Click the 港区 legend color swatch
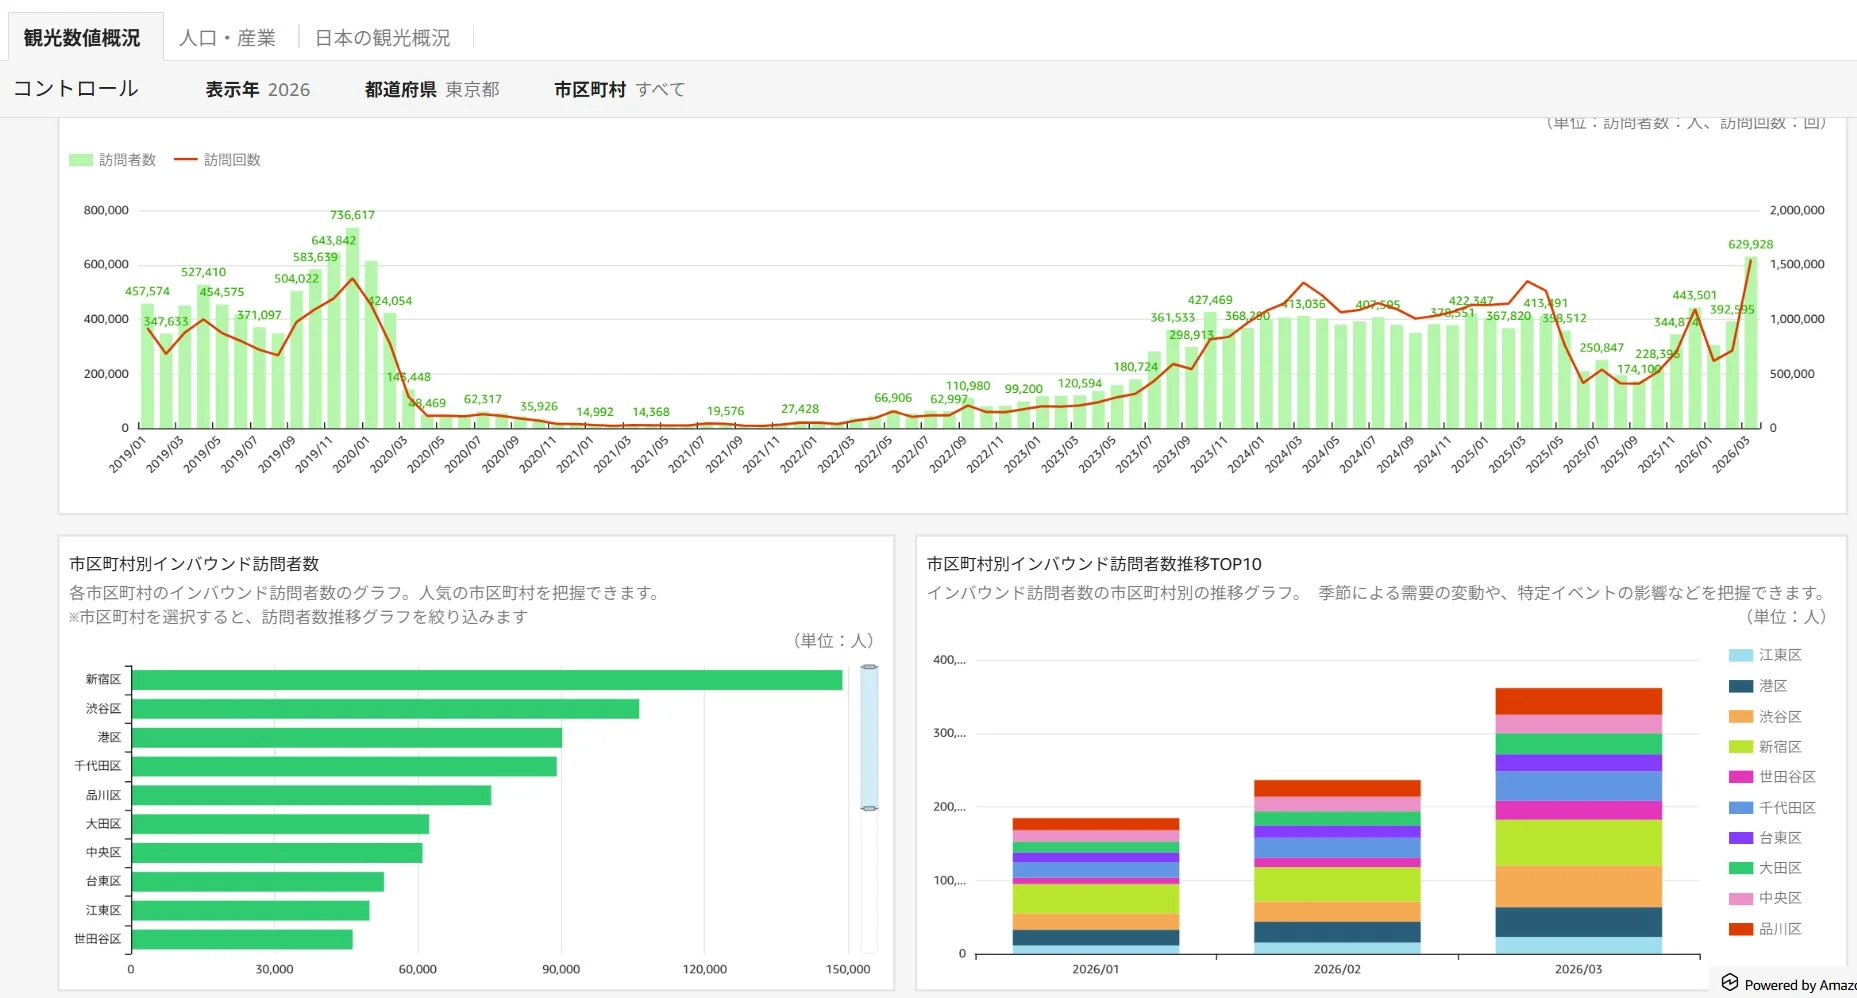Screen dimensions: 1857x998 point(1741,686)
